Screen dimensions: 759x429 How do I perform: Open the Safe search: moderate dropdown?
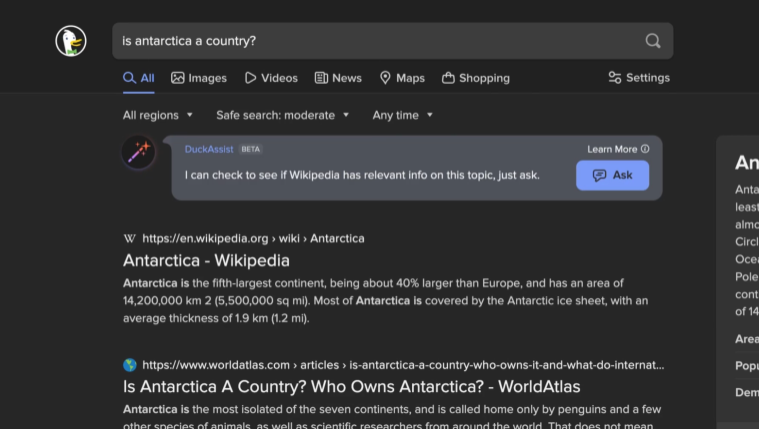point(283,115)
